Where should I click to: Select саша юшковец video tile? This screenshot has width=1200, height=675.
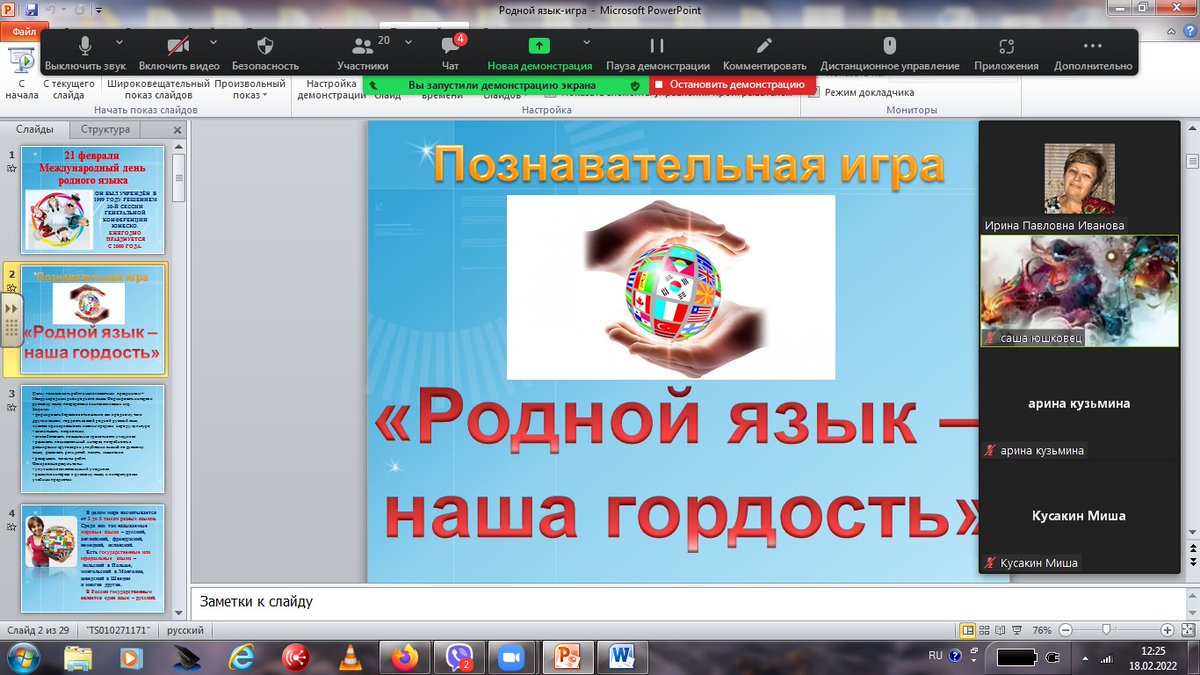point(1079,291)
